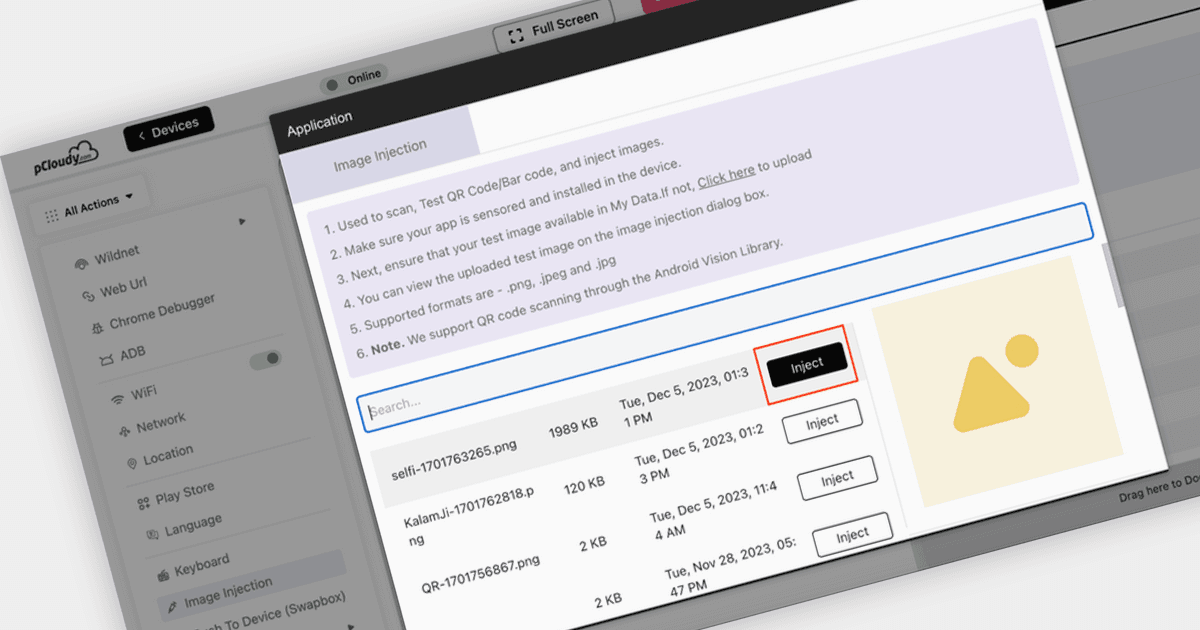Go back using the Devices button
The width and height of the screenshot is (1200, 630).
[x=169, y=128]
